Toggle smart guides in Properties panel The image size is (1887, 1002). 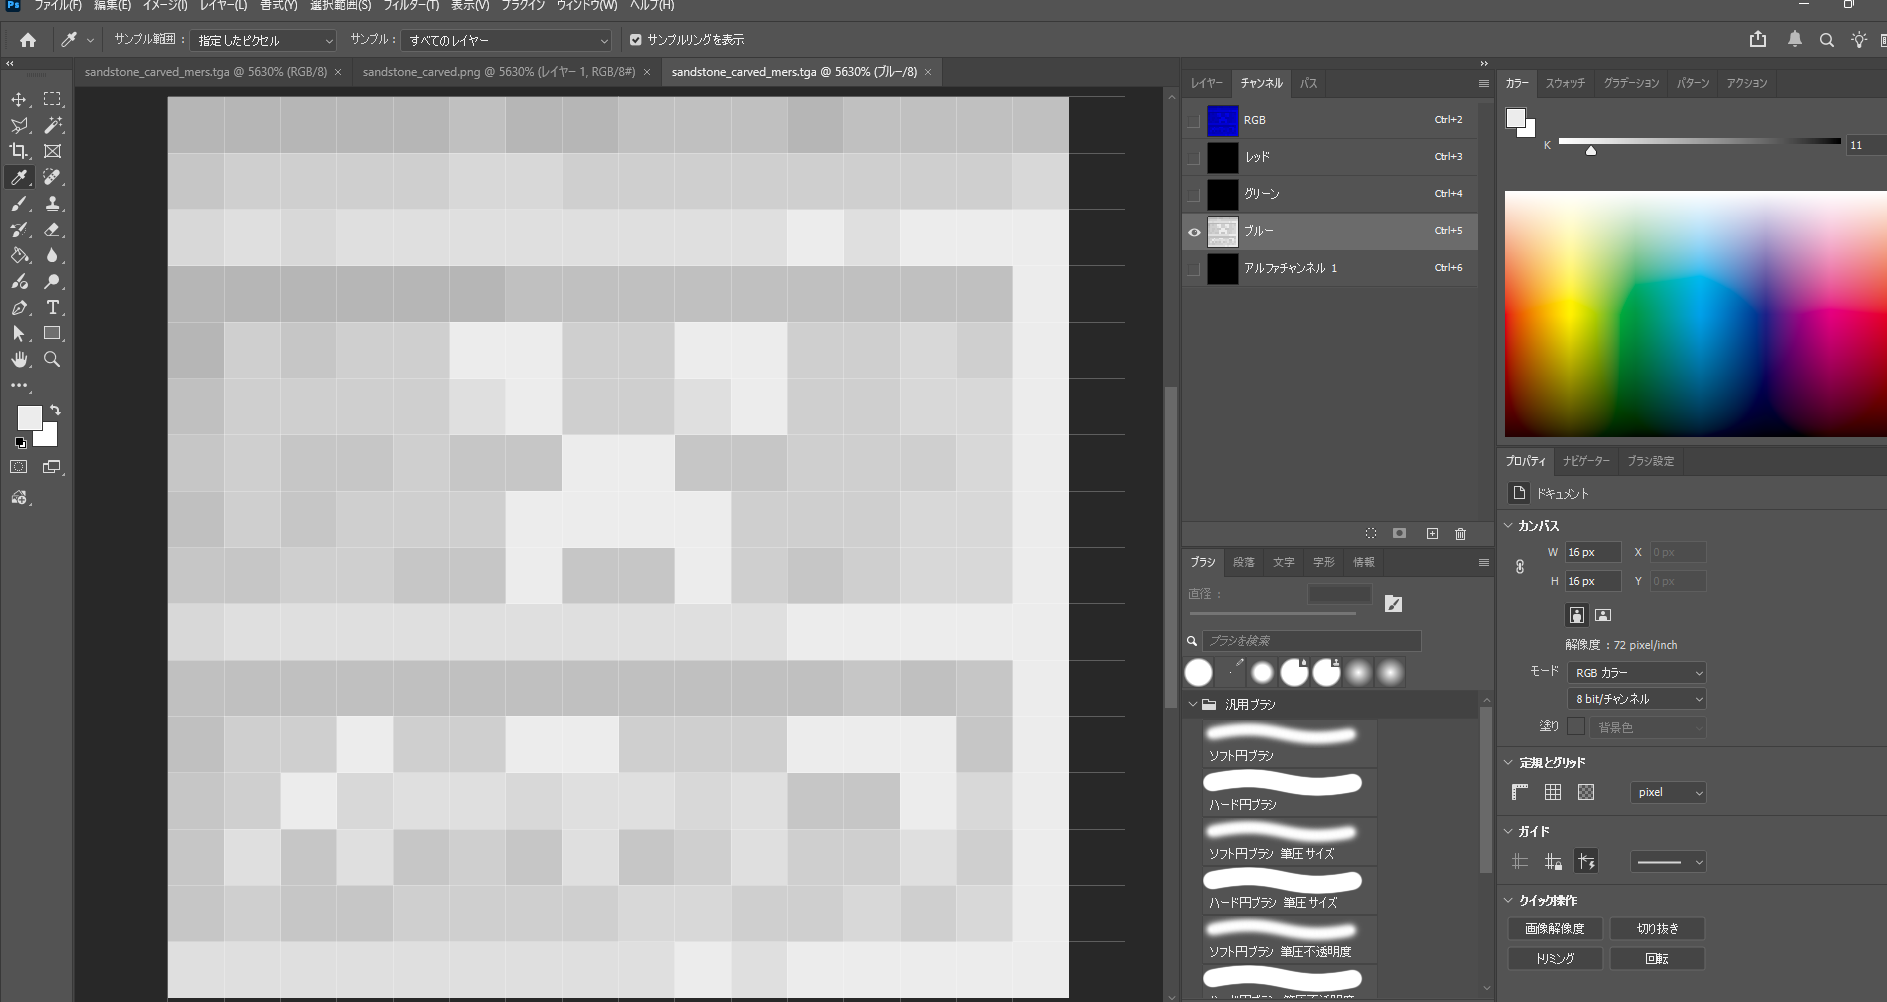(x=1586, y=861)
